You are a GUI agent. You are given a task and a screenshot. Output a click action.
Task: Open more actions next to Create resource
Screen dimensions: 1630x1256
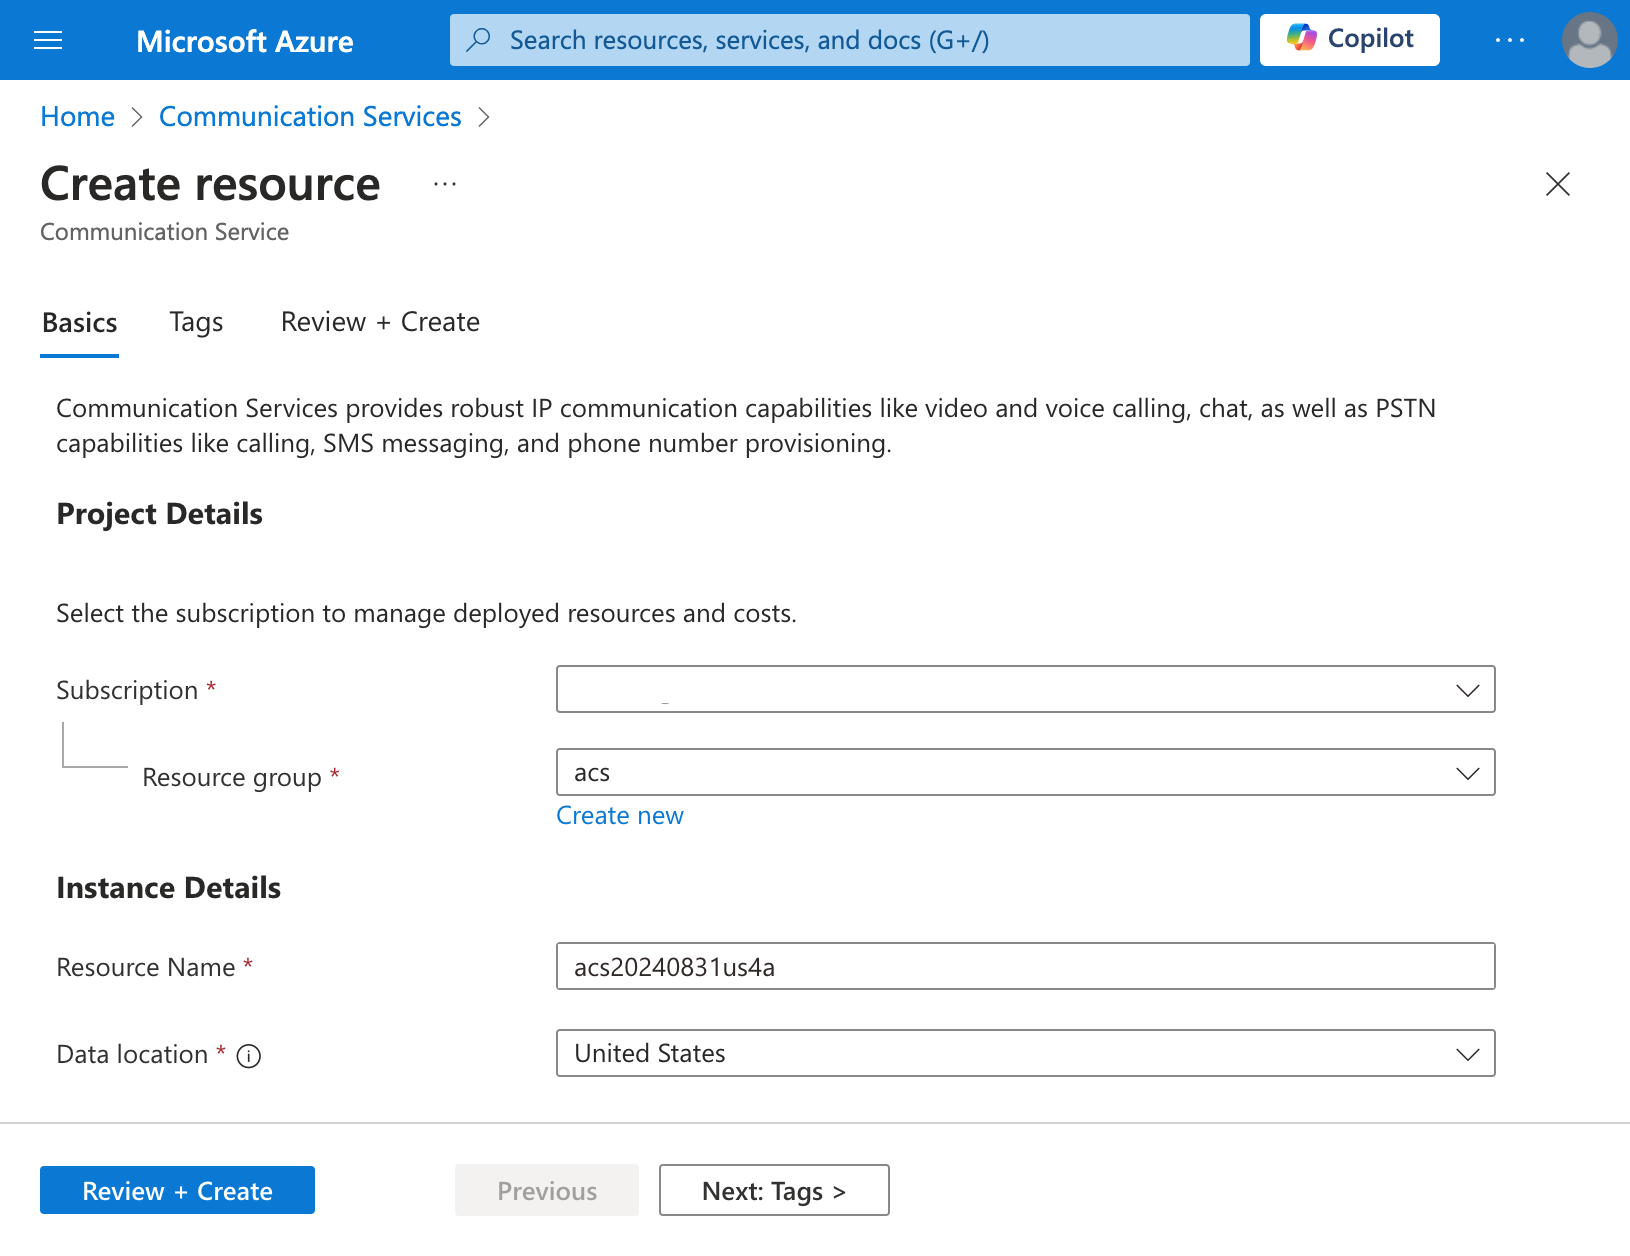point(445,184)
